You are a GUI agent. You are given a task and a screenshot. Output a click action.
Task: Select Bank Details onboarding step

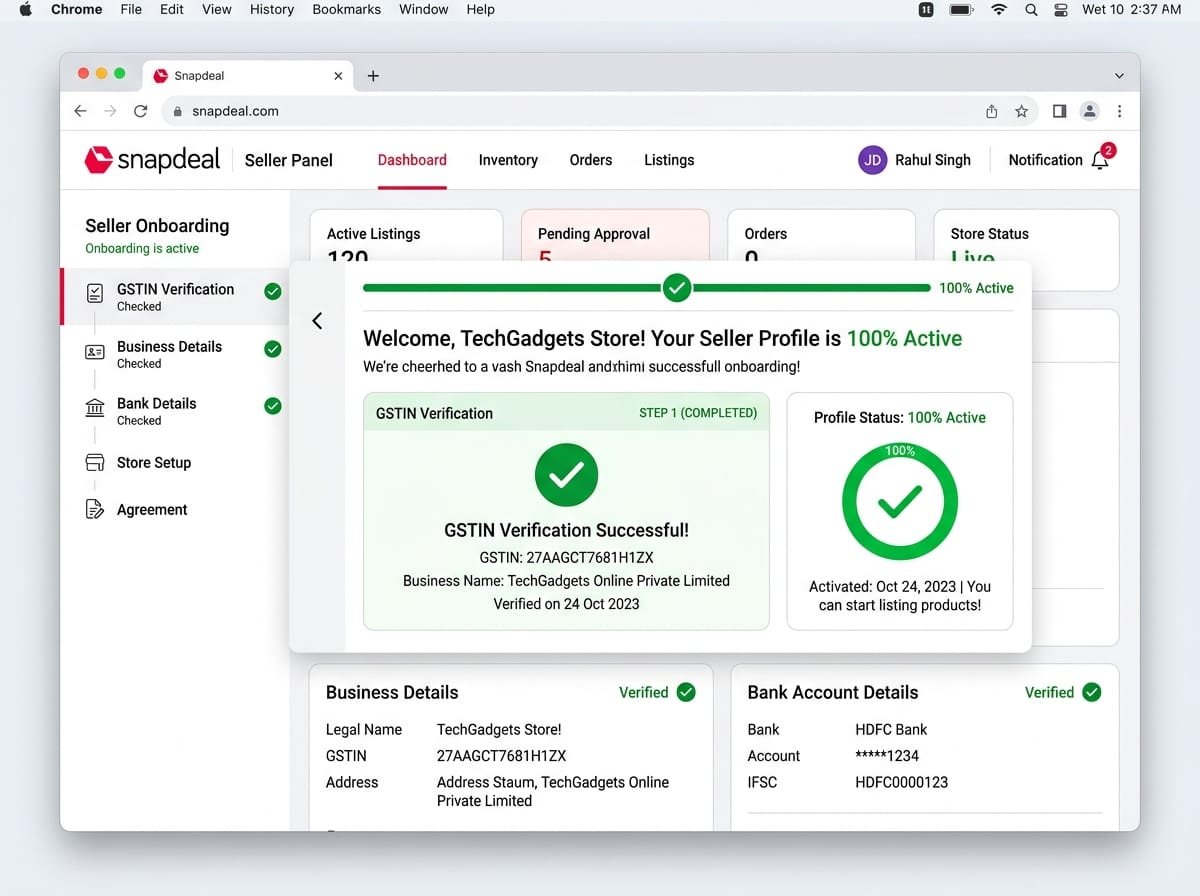tap(175, 411)
